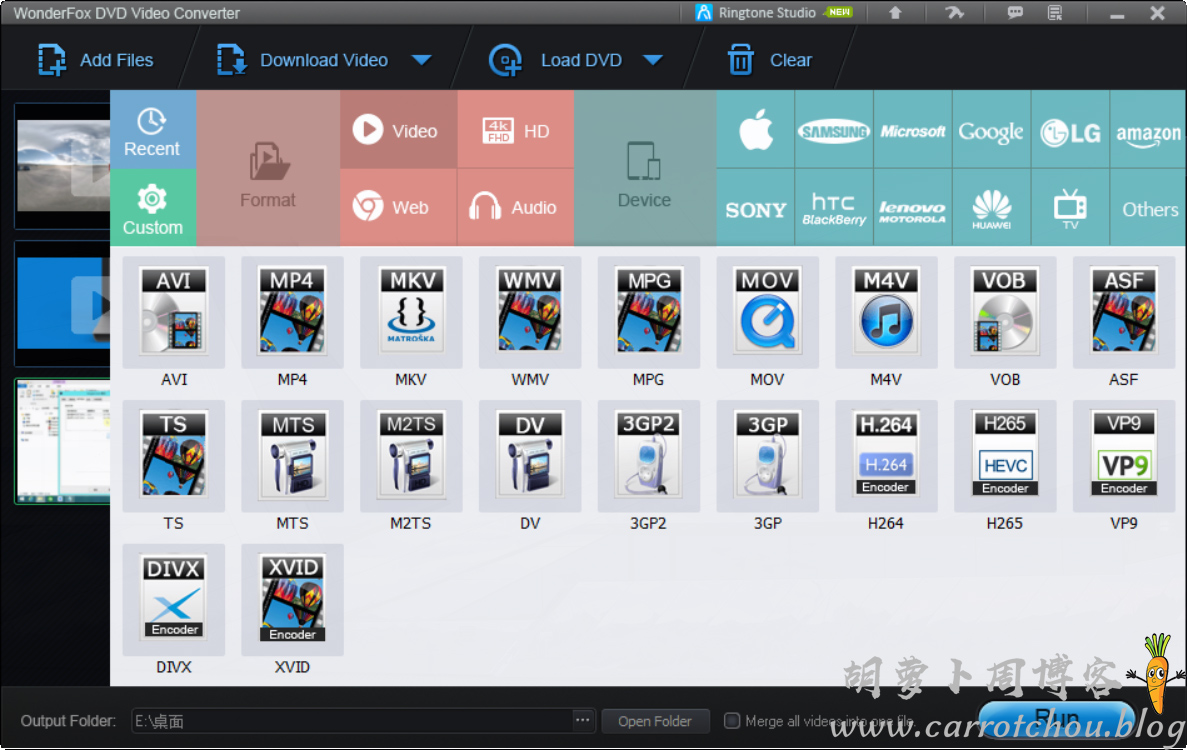Click the Open Folder button

655,721
